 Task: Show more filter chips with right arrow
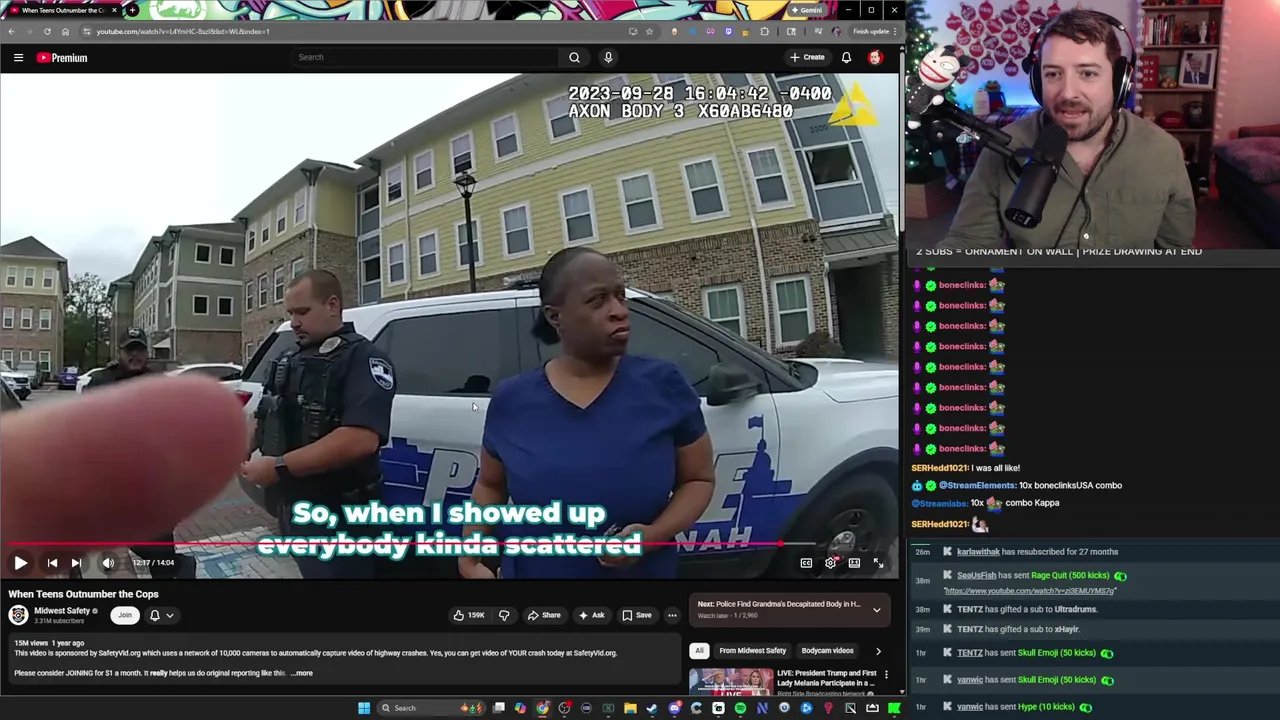coord(878,651)
